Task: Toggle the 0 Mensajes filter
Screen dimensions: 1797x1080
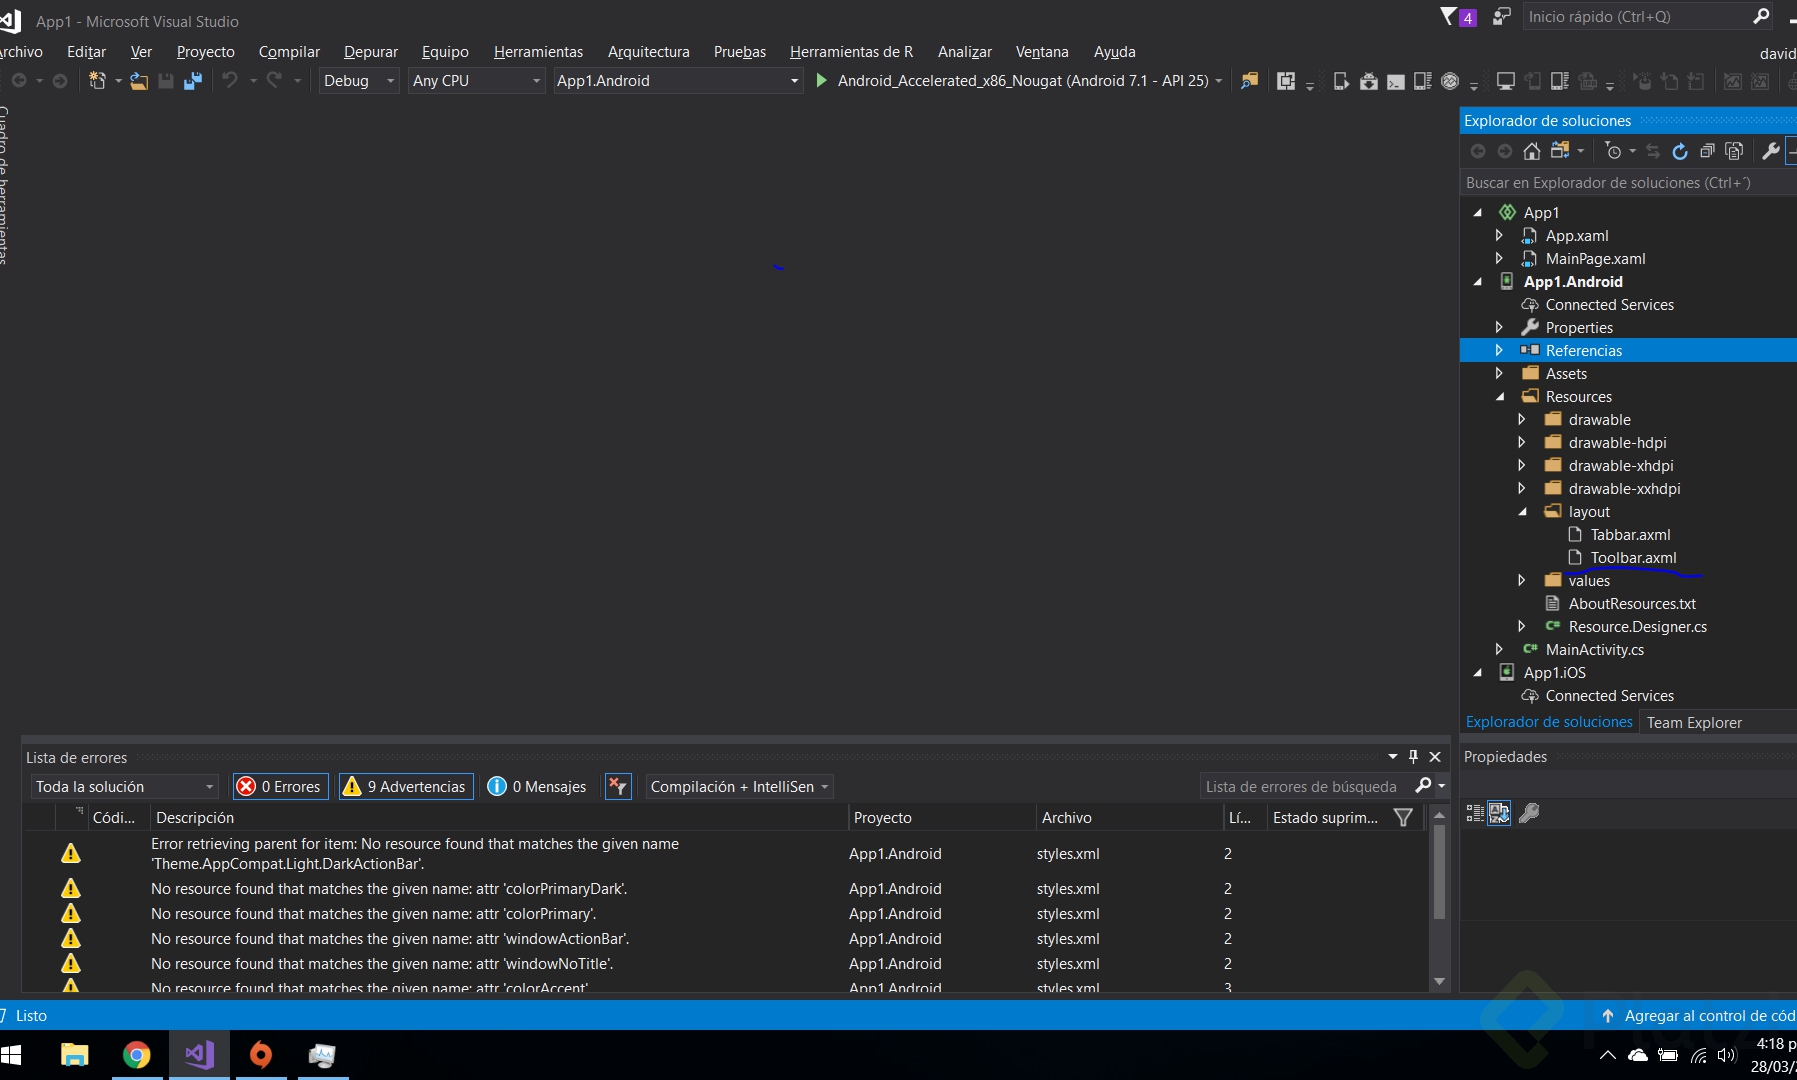Action: [537, 787]
